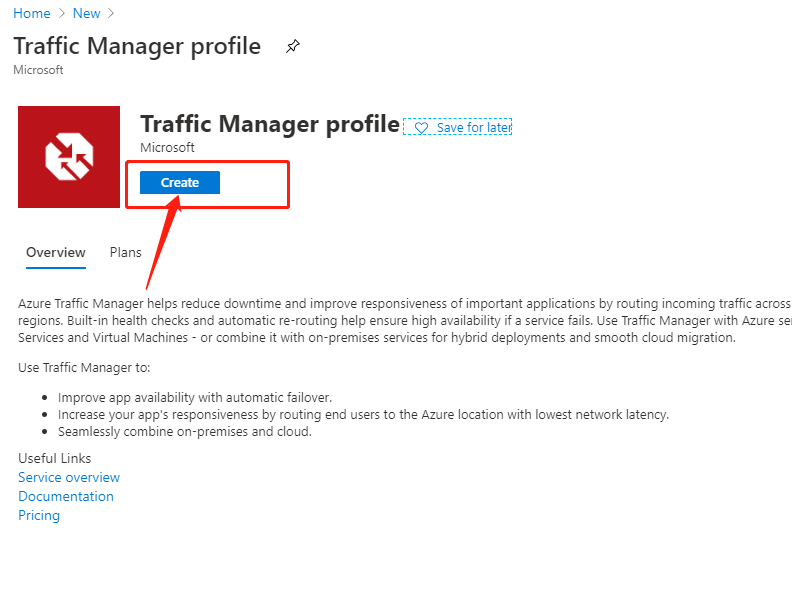
Task: Click the bold heading next to the logo
Action: click(270, 124)
